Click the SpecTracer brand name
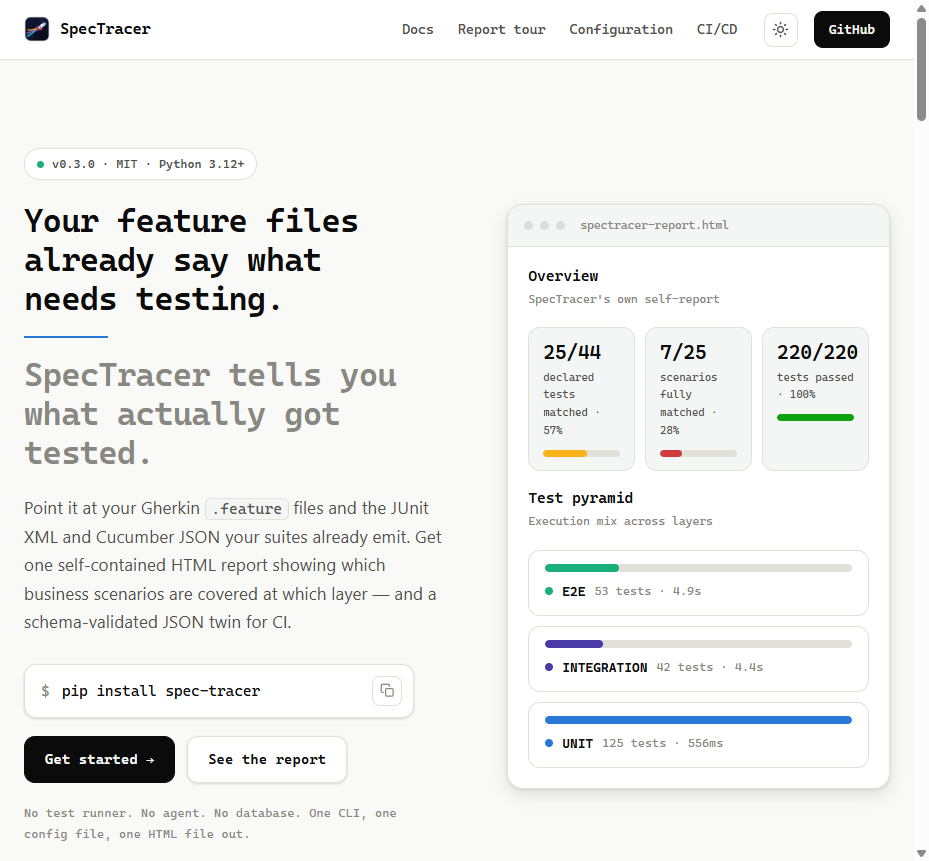Screen dimensions: 929x861 coord(105,29)
